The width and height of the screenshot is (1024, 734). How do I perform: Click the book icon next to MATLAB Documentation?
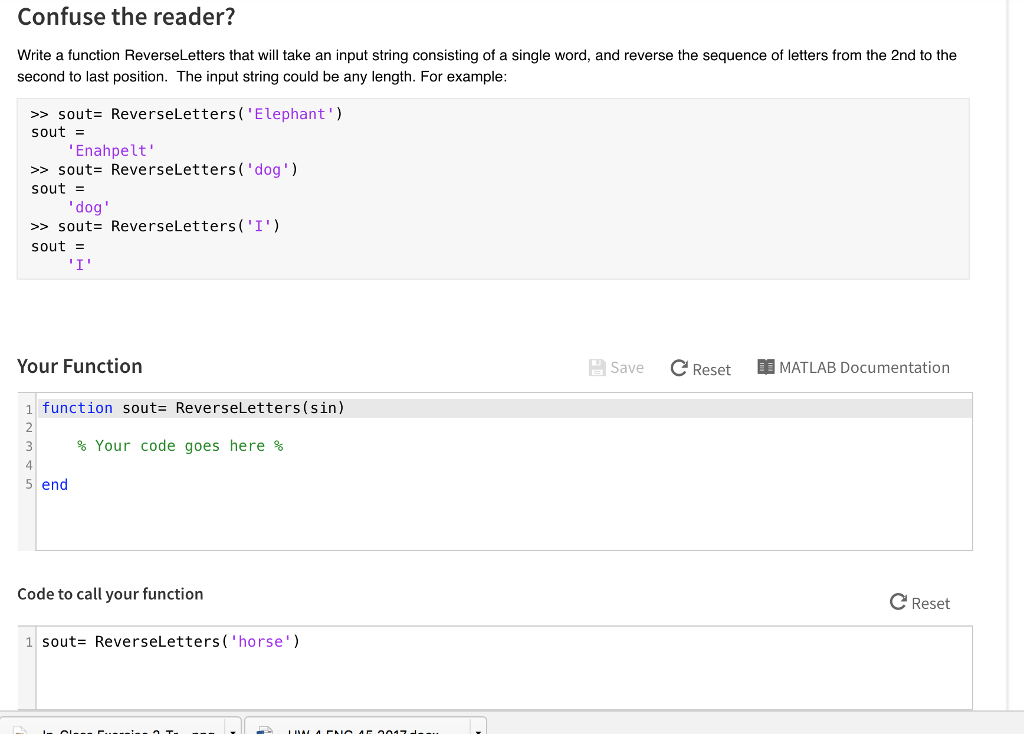coord(765,367)
